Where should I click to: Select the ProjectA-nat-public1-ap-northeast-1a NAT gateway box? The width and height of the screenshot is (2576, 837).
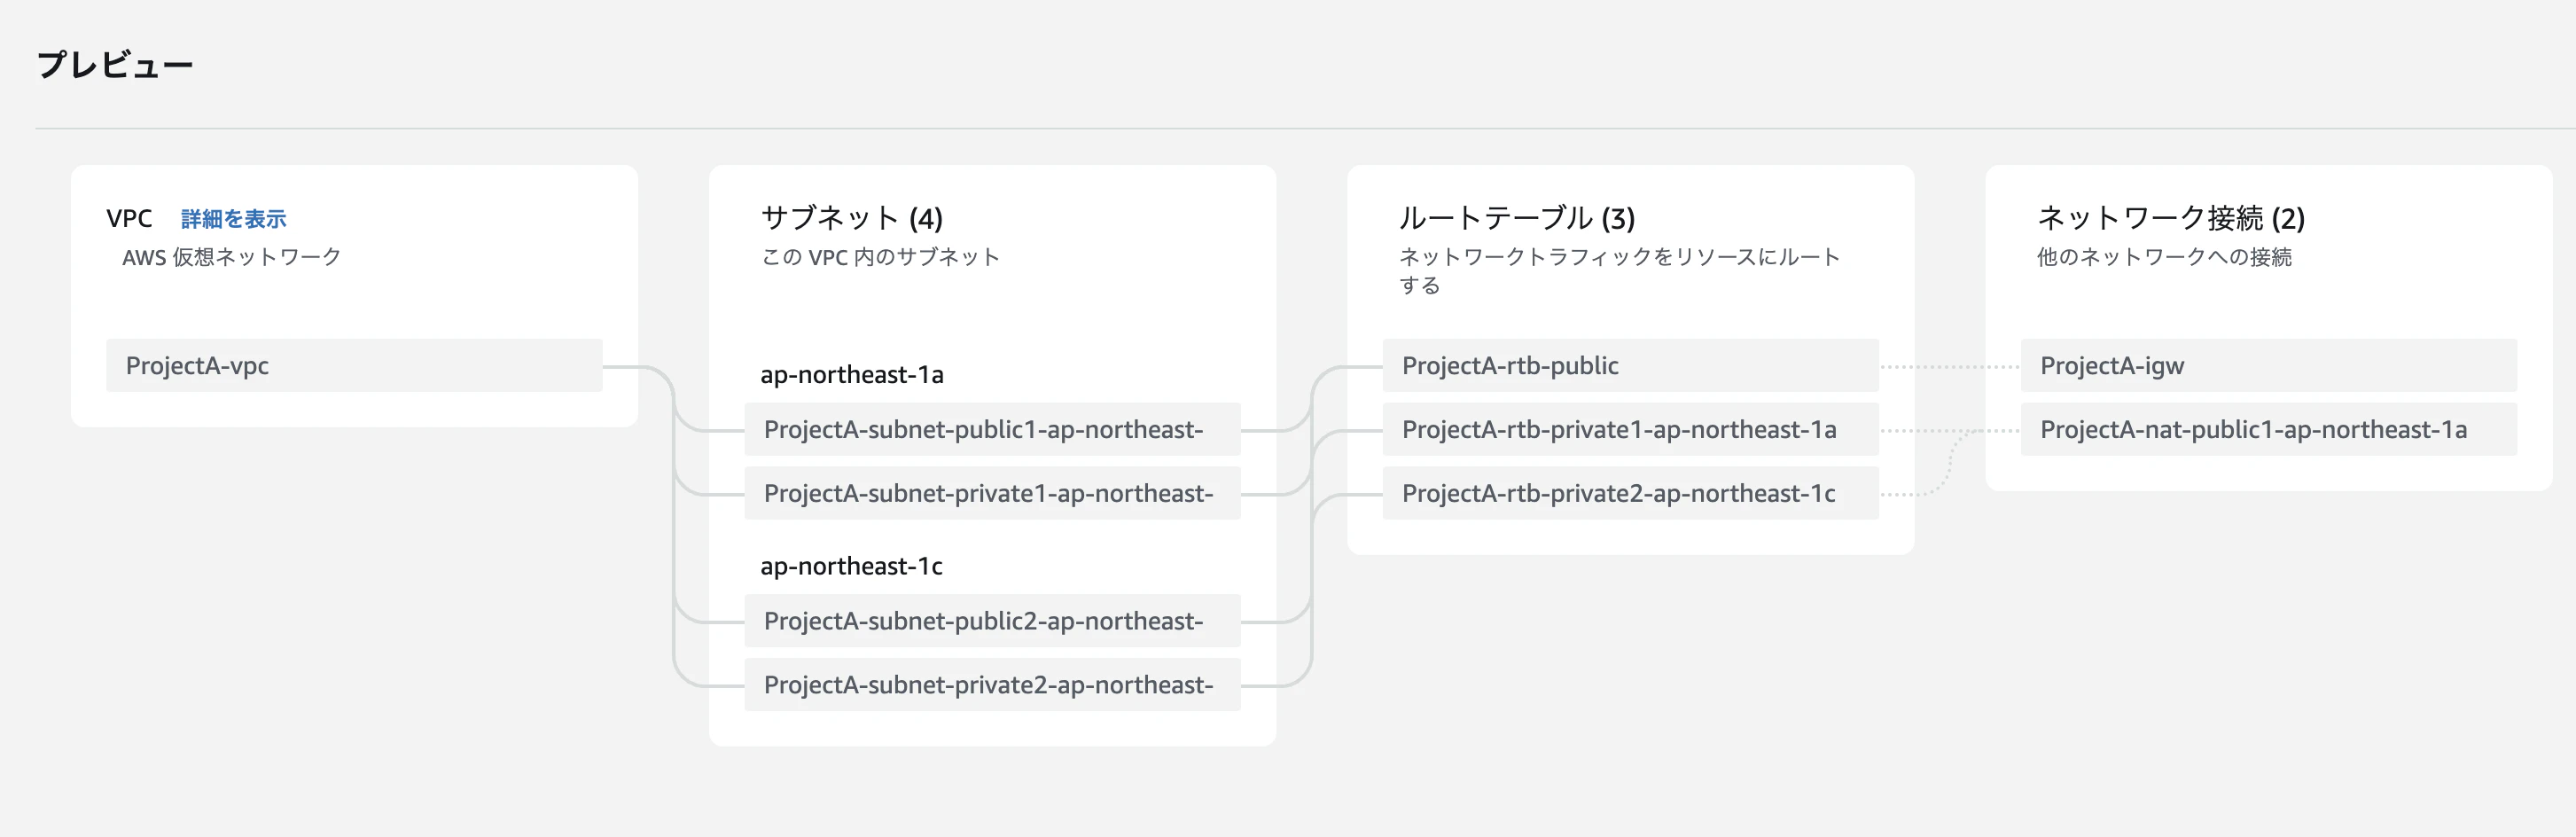pos(2267,430)
